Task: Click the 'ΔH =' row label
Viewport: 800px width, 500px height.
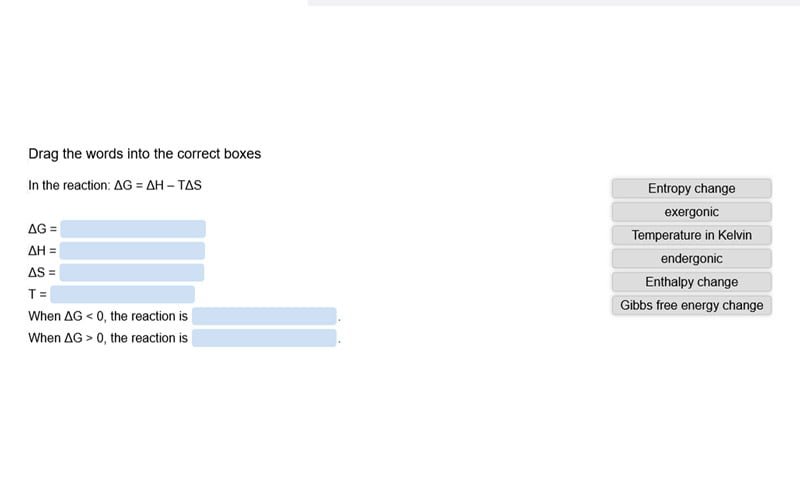Action: pos(42,251)
